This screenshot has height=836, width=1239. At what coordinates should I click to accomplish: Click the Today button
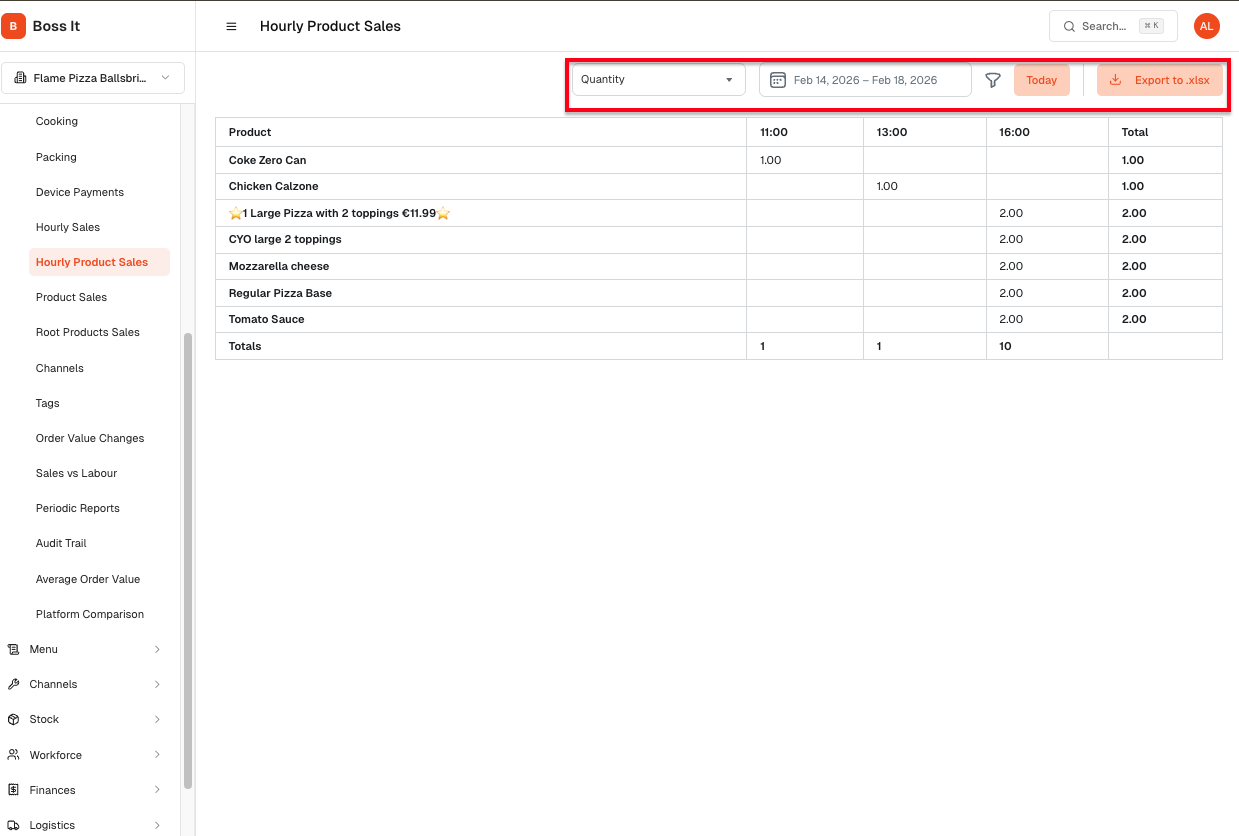(1041, 80)
